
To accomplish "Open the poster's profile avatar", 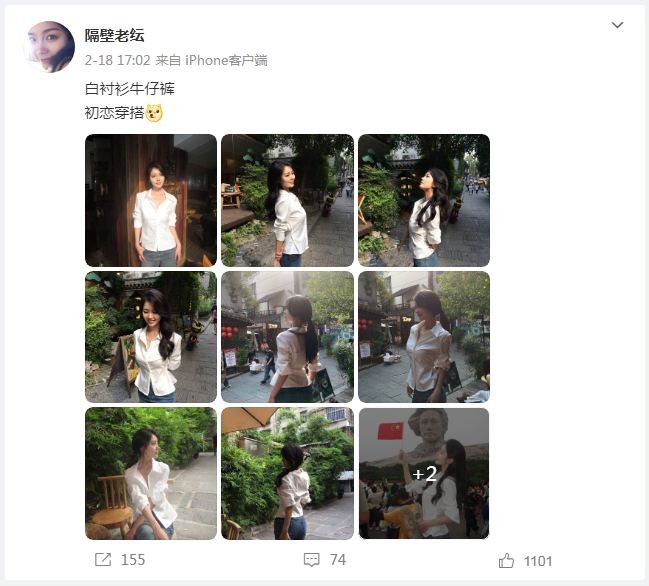I will click(49, 47).
